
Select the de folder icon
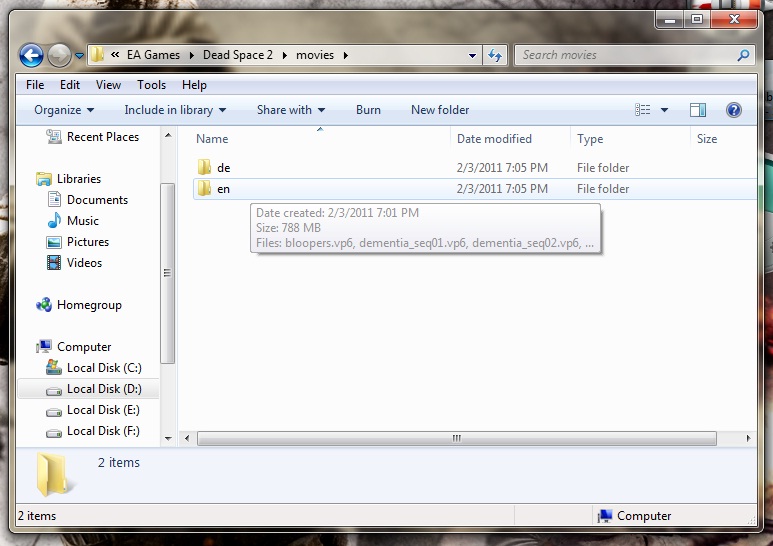pyautogui.click(x=204, y=168)
